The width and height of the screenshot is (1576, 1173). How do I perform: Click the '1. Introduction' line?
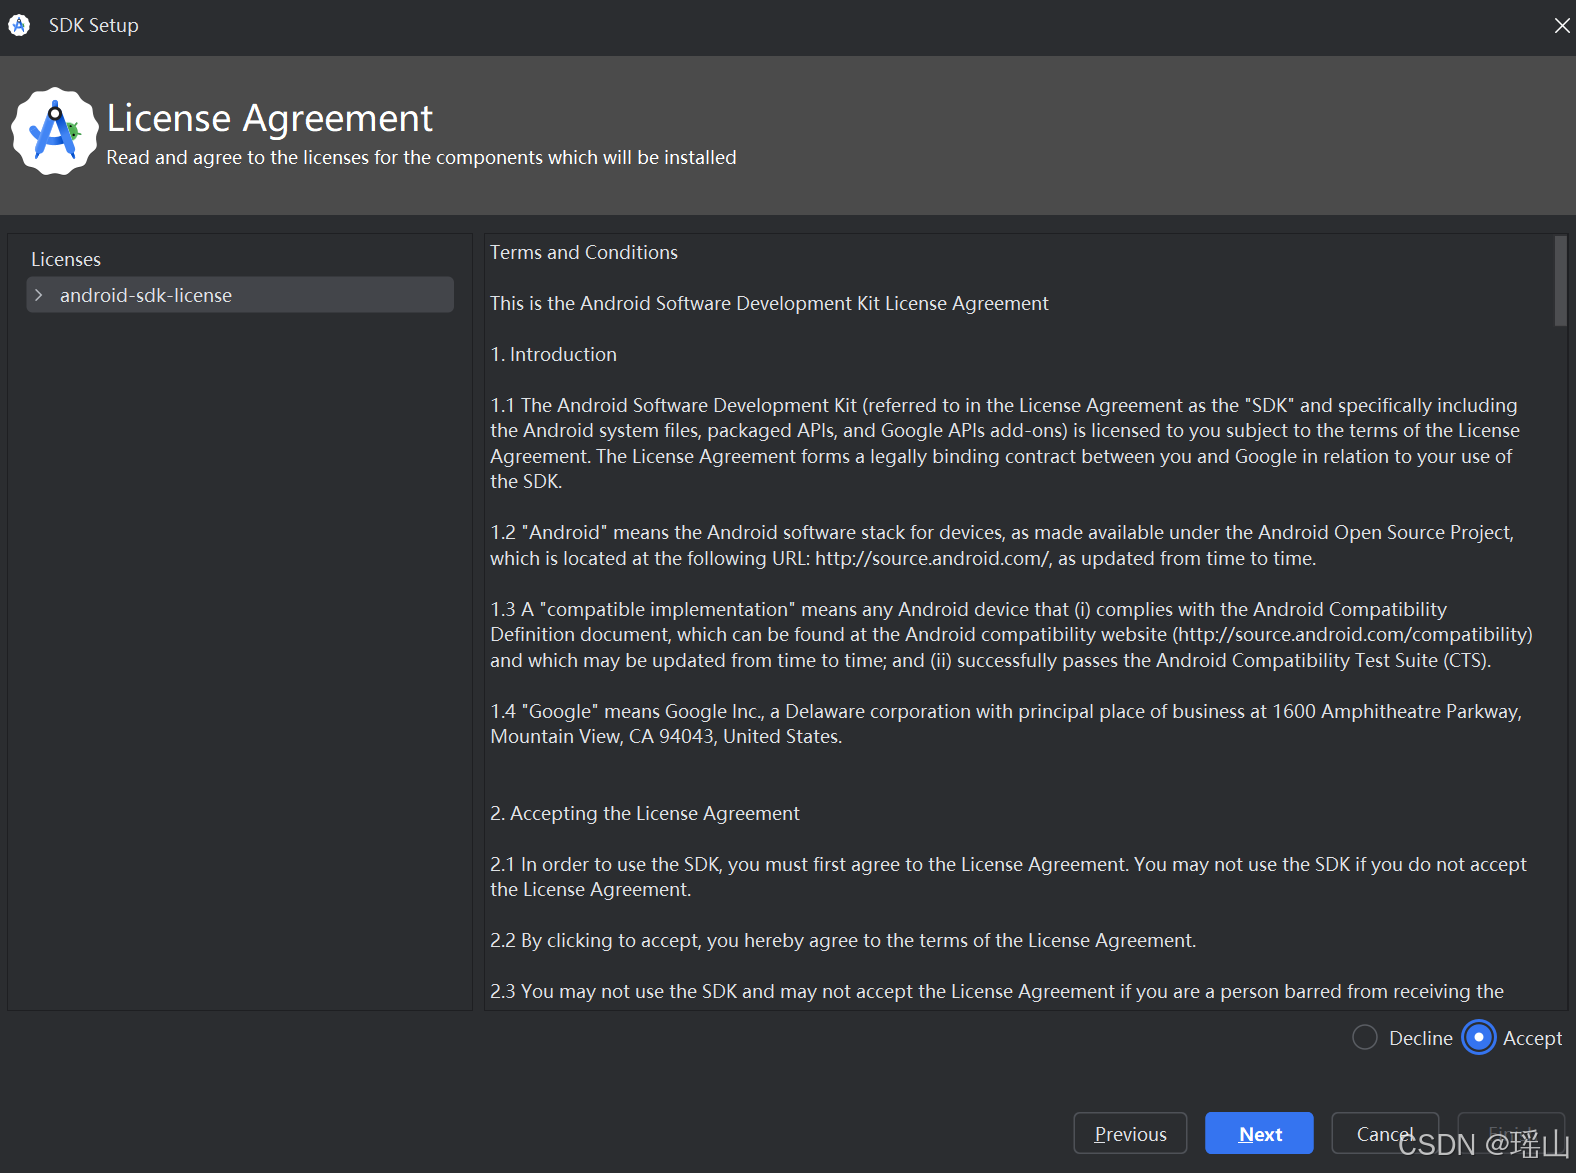553,354
